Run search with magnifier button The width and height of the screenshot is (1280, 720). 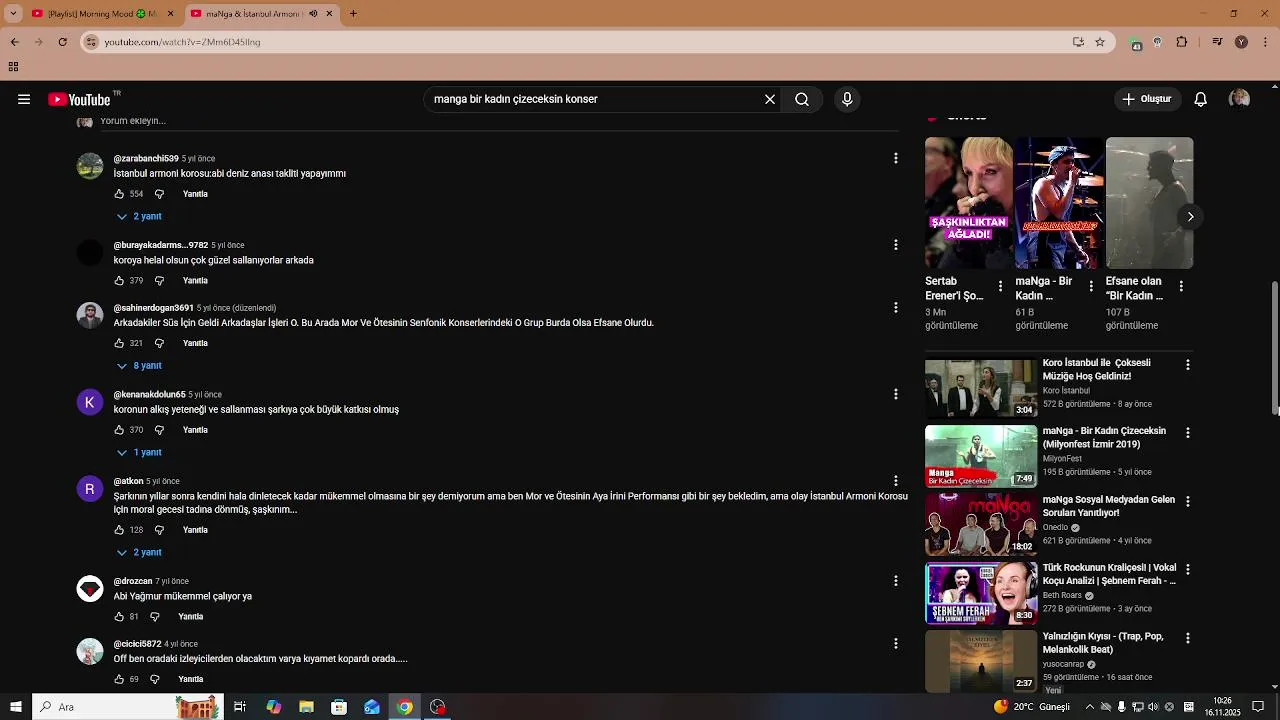point(802,99)
